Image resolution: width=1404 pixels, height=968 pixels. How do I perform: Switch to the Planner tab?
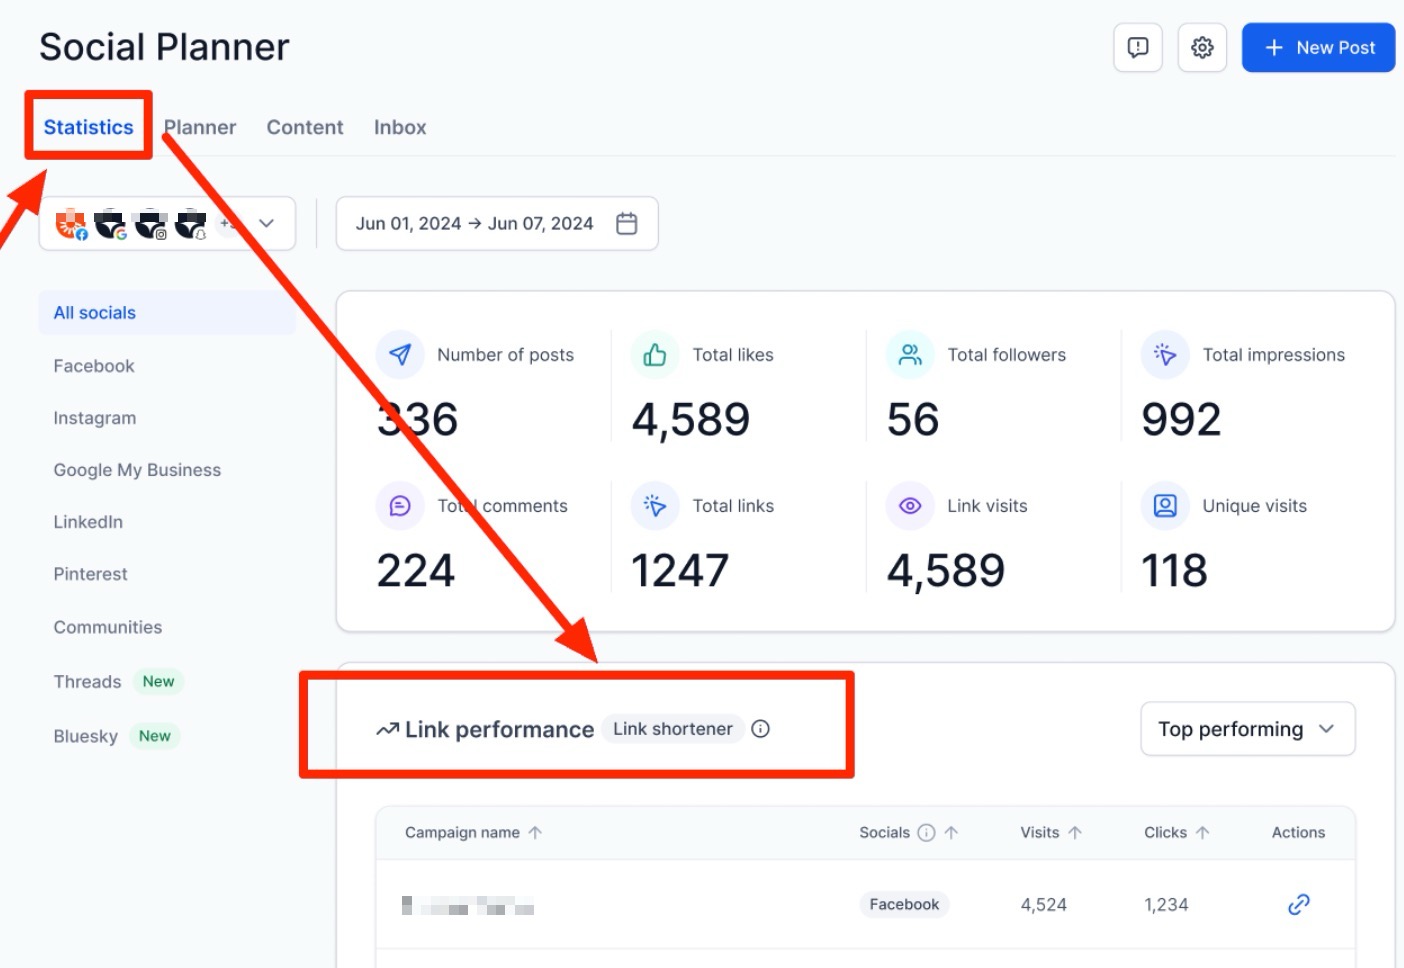[200, 127]
